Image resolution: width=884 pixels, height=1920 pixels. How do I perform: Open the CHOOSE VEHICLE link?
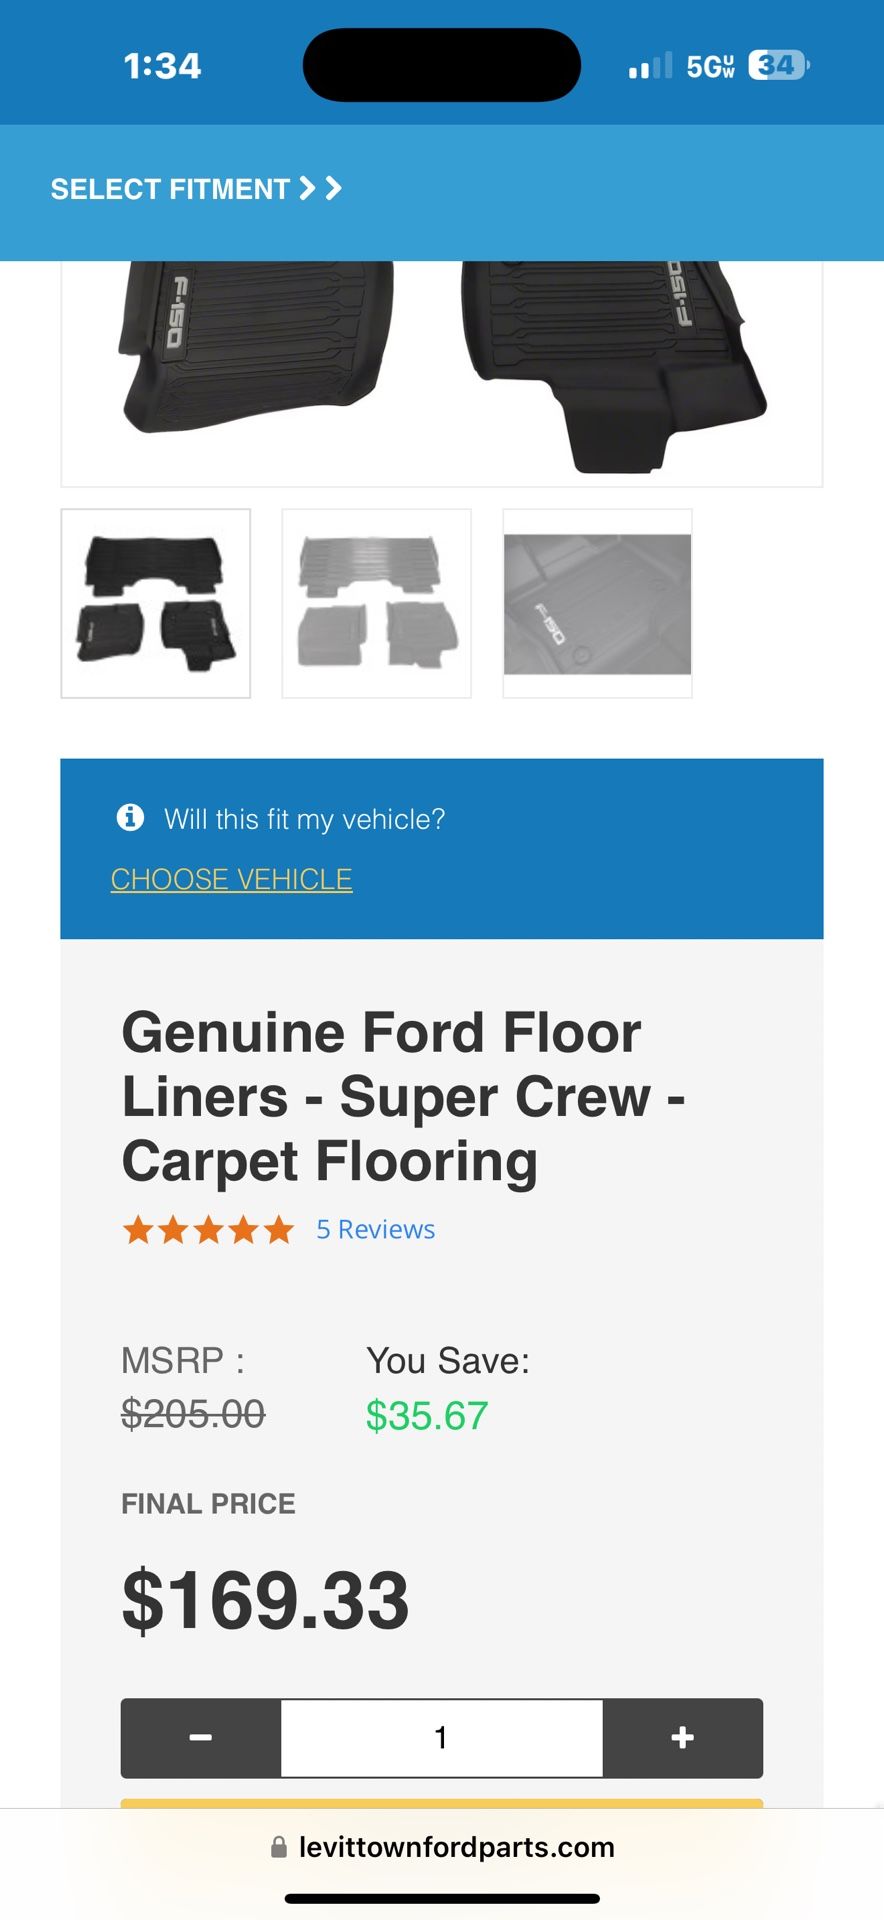[x=231, y=879]
